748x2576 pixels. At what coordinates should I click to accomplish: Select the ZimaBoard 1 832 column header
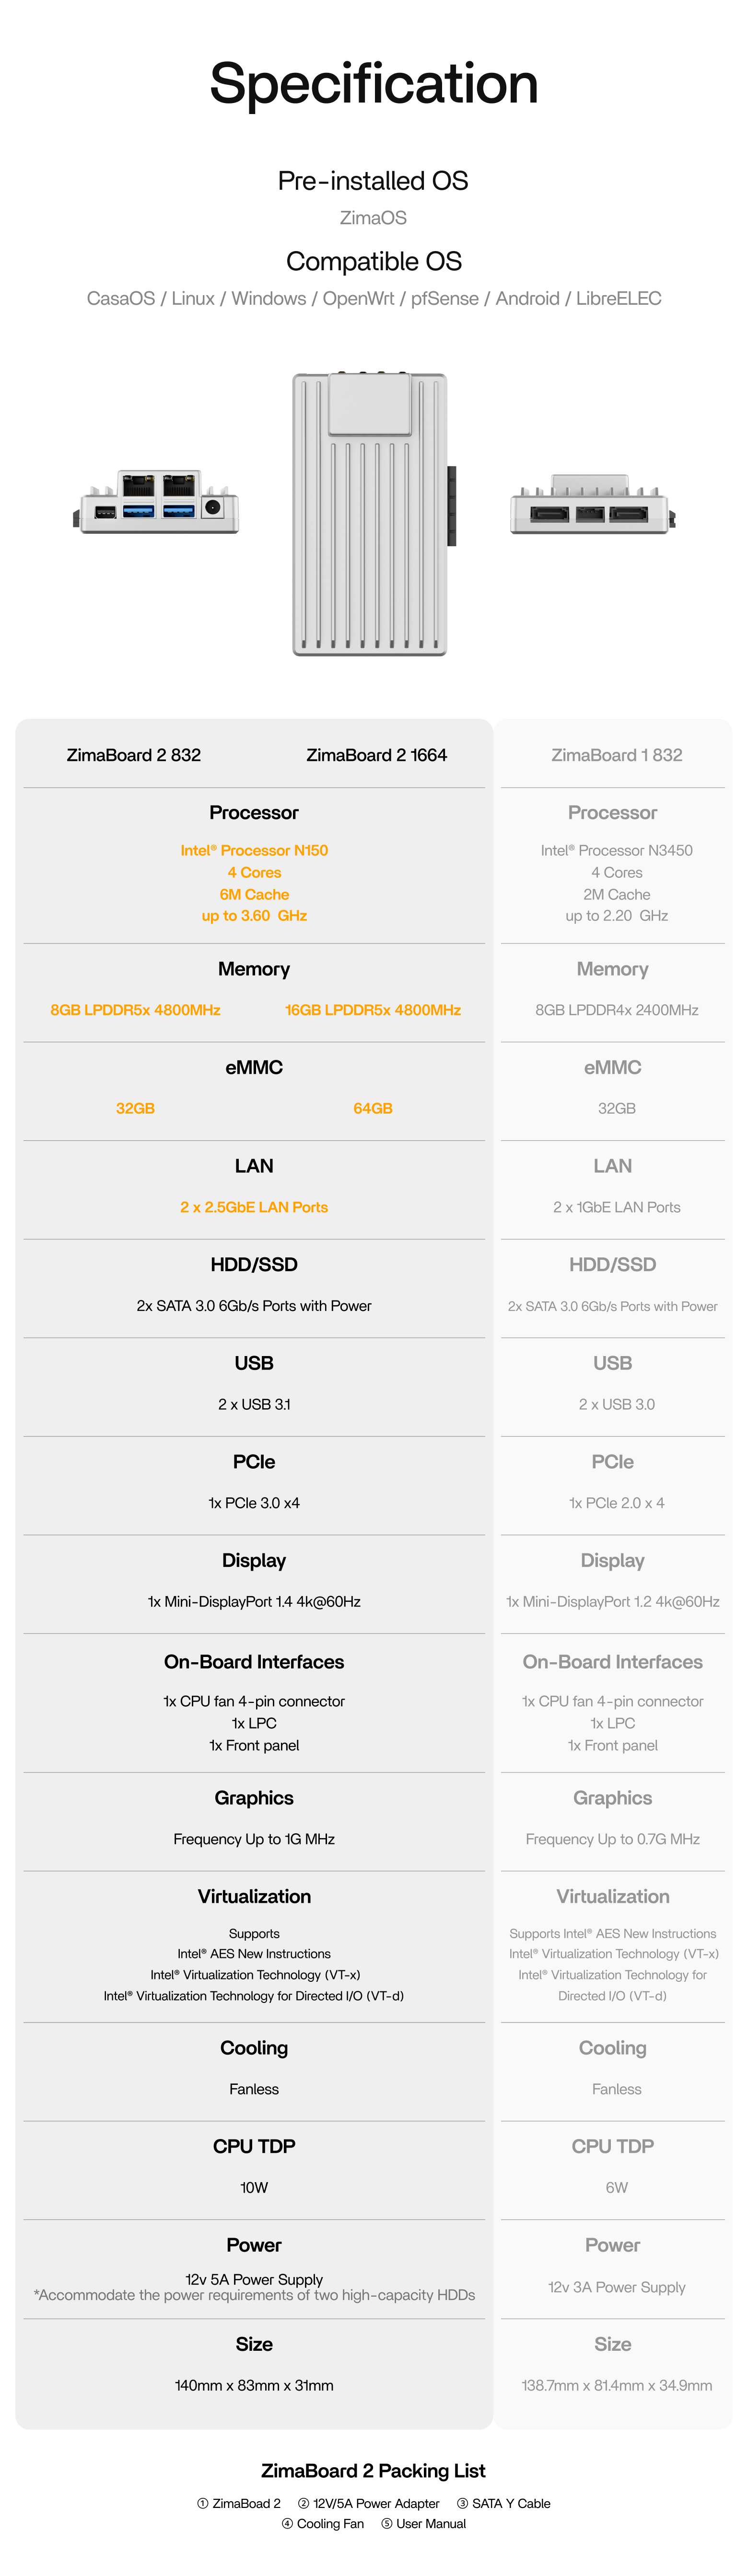(616, 755)
